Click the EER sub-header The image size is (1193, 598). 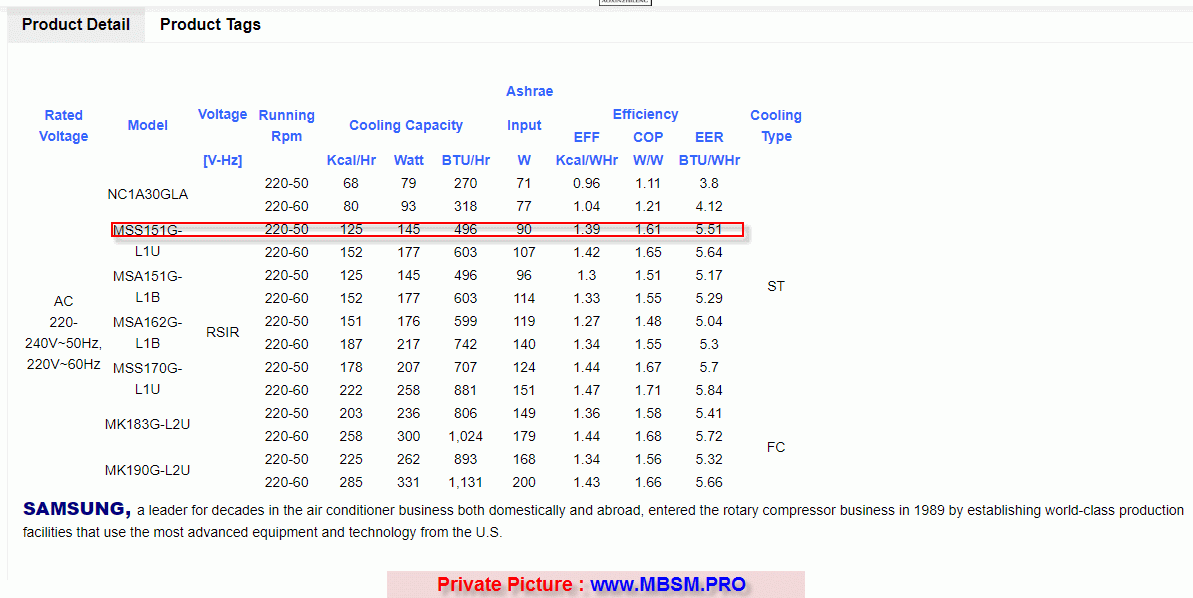pyautogui.click(x=709, y=137)
